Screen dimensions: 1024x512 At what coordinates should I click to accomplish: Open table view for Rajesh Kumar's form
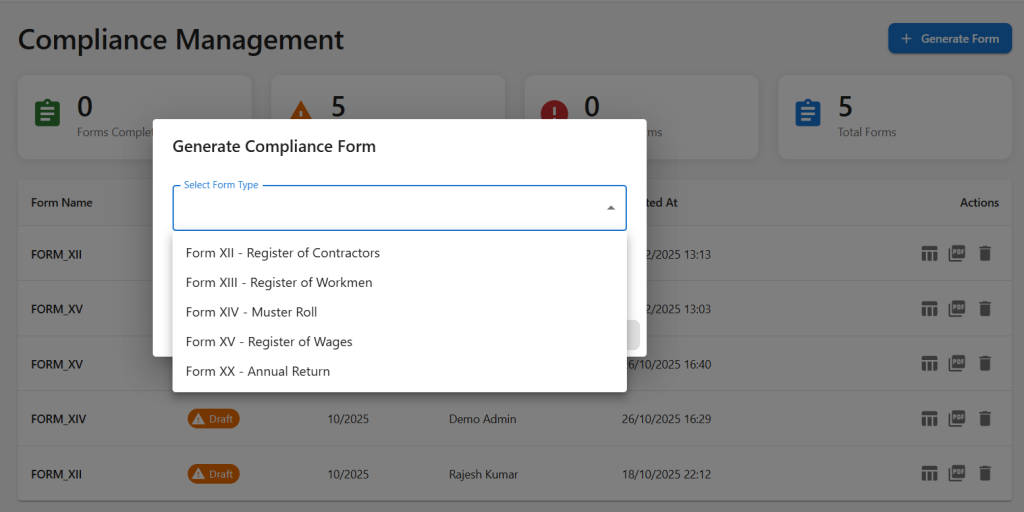[929, 474]
